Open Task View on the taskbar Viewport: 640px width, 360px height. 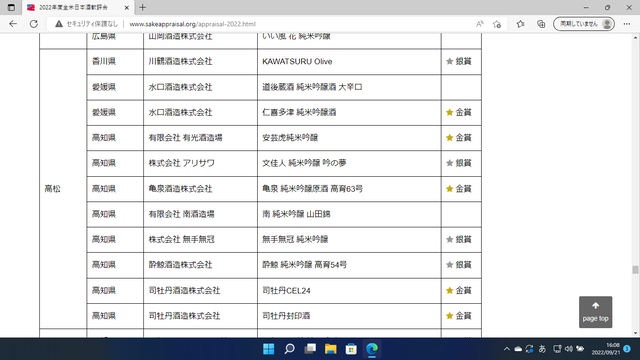(310, 349)
